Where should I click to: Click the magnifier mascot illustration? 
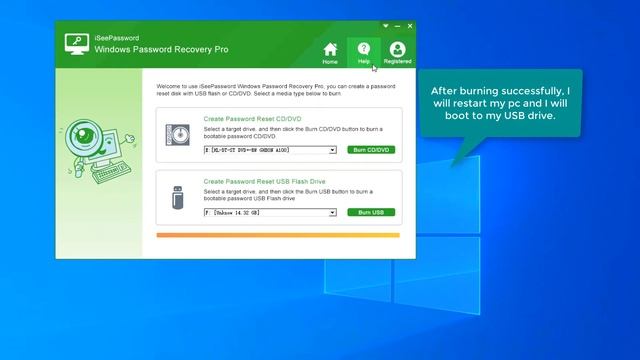point(99,151)
